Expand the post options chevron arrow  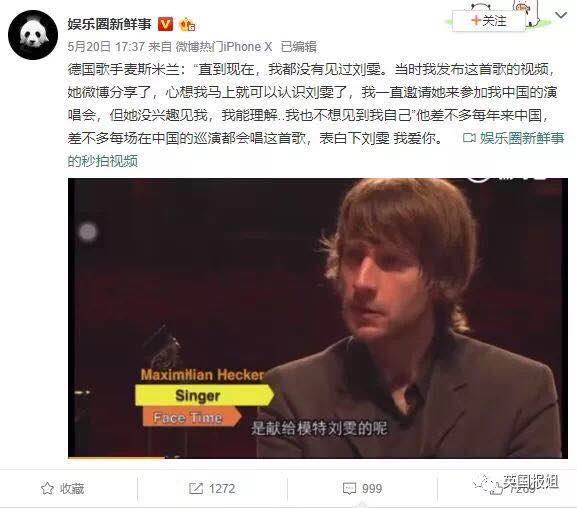click(x=561, y=15)
